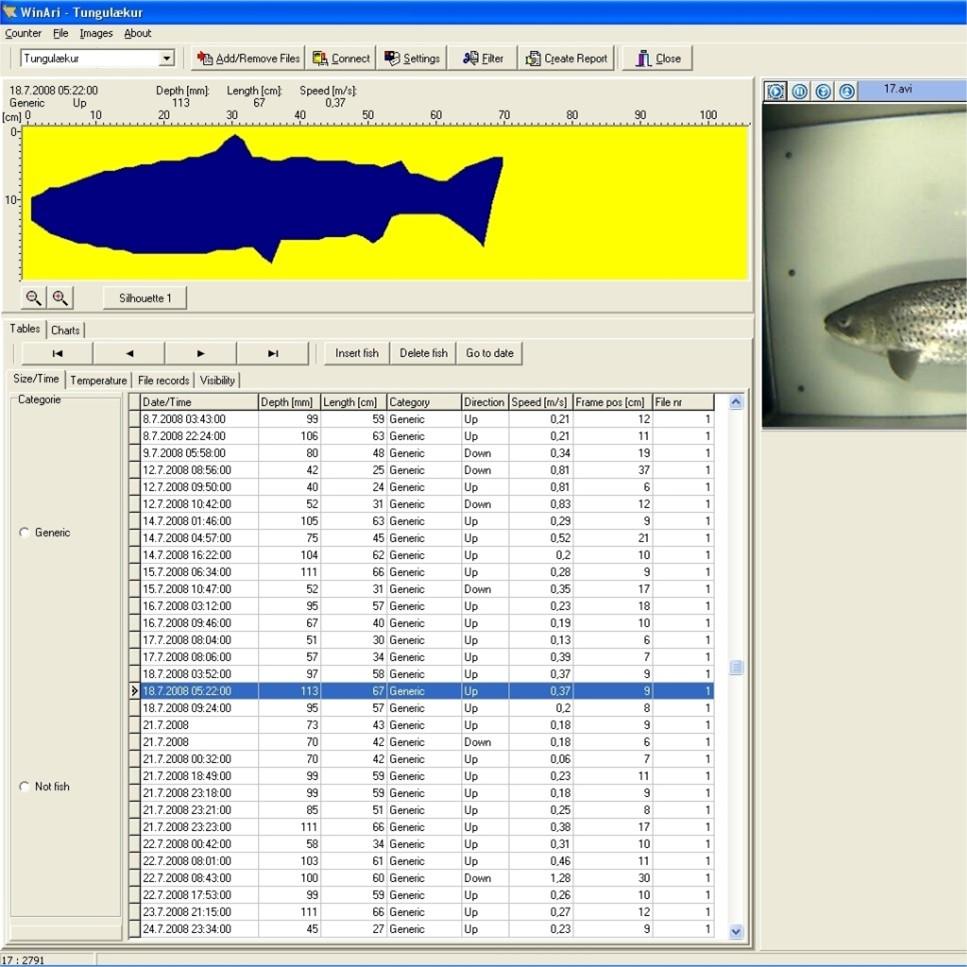Pause the 17.avi video
The image size is (967, 967).
(800, 91)
